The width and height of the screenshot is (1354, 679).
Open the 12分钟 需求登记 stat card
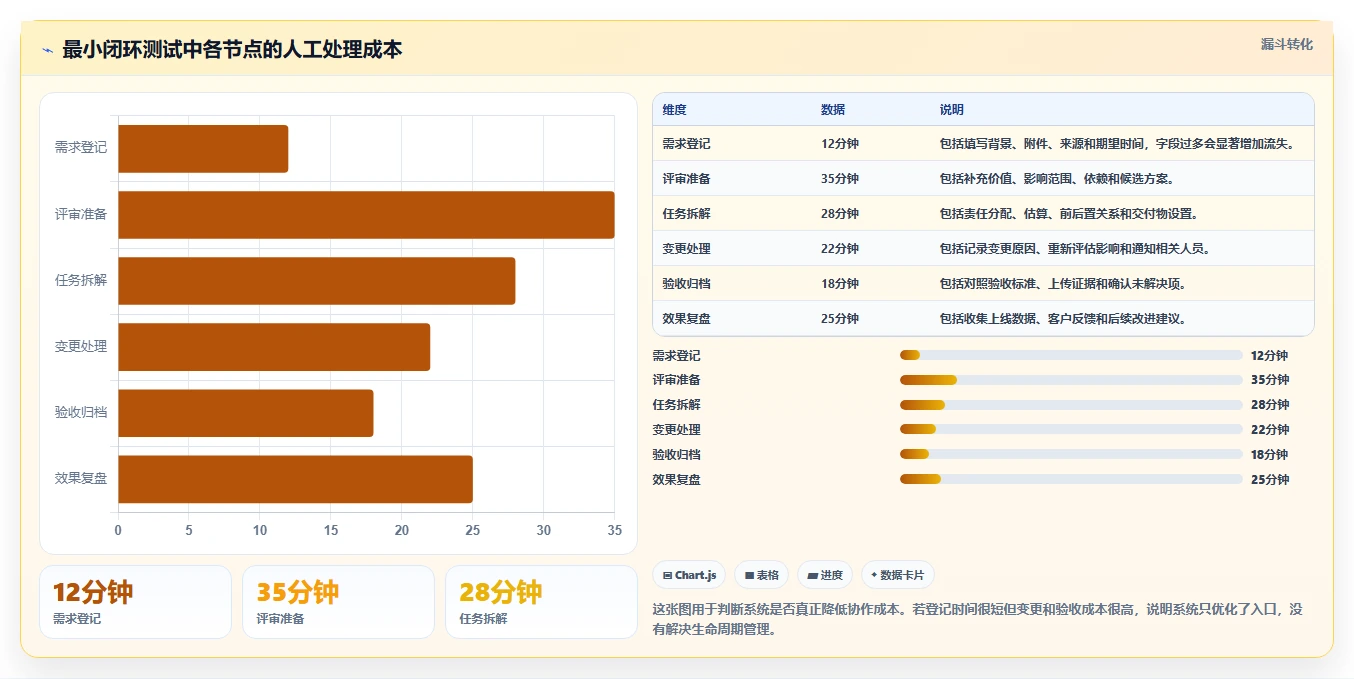(x=135, y=602)
